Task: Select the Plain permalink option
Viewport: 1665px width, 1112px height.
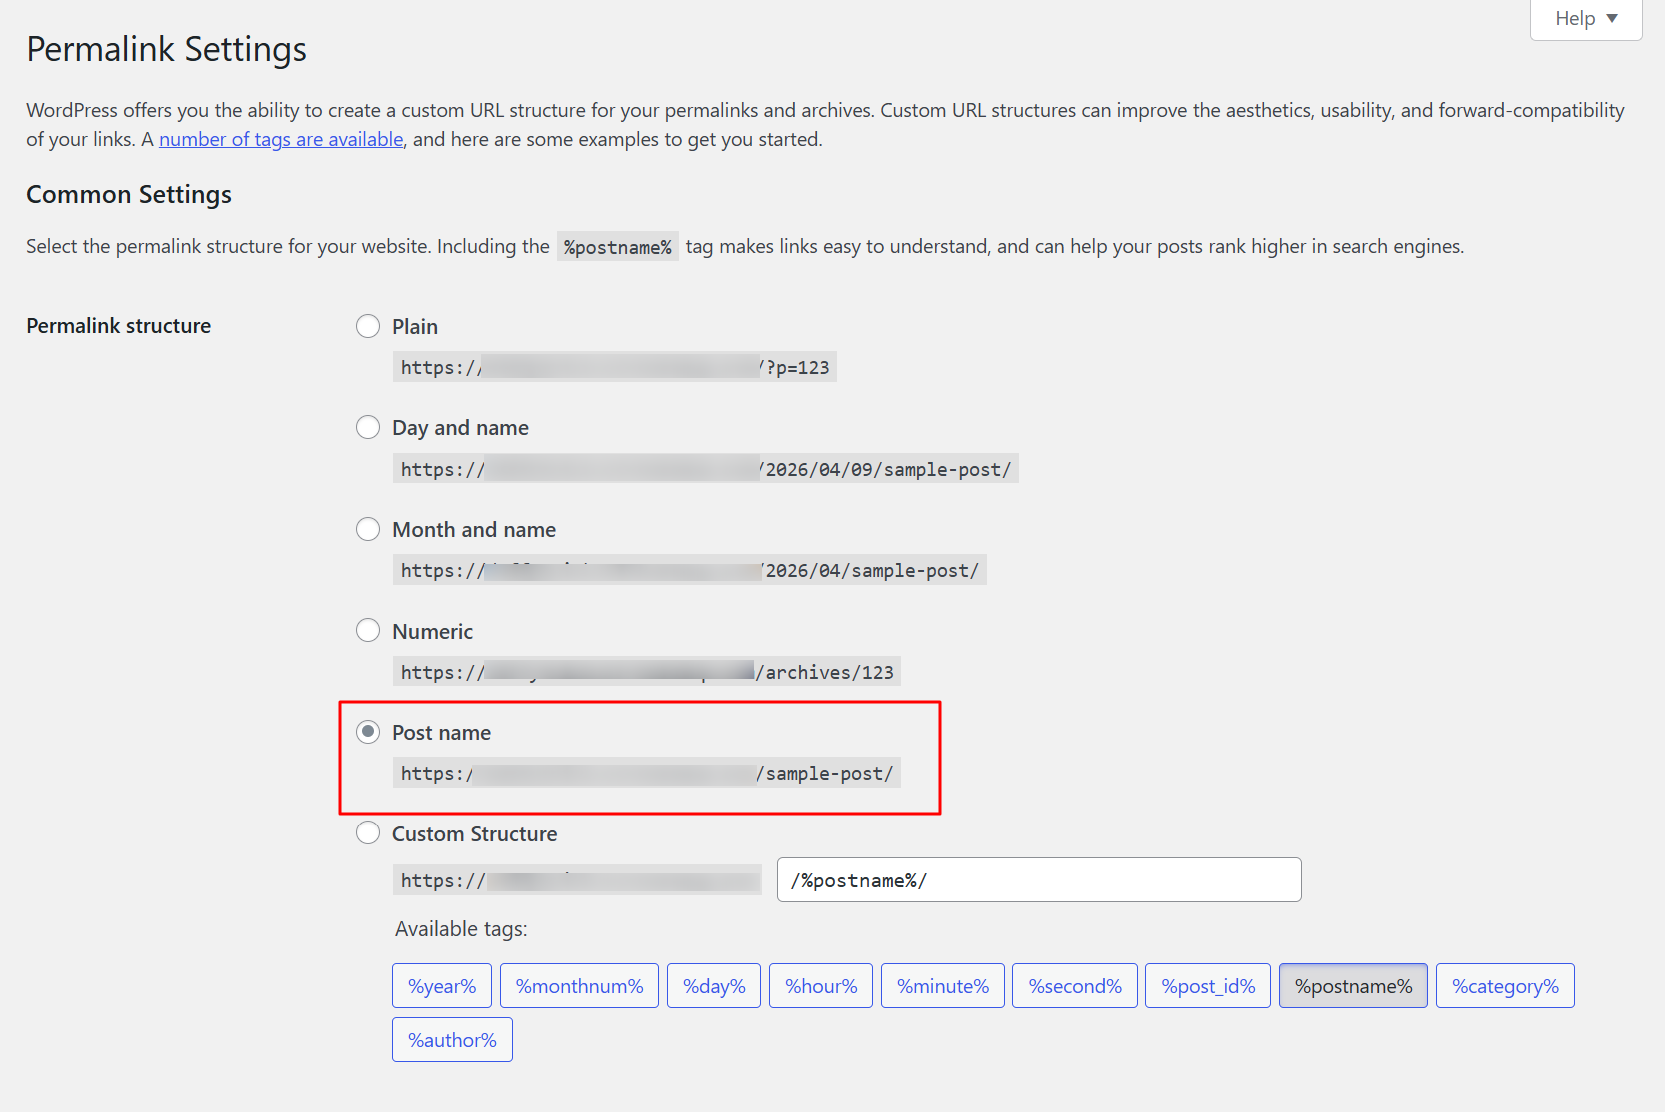Action: point(368,326)
